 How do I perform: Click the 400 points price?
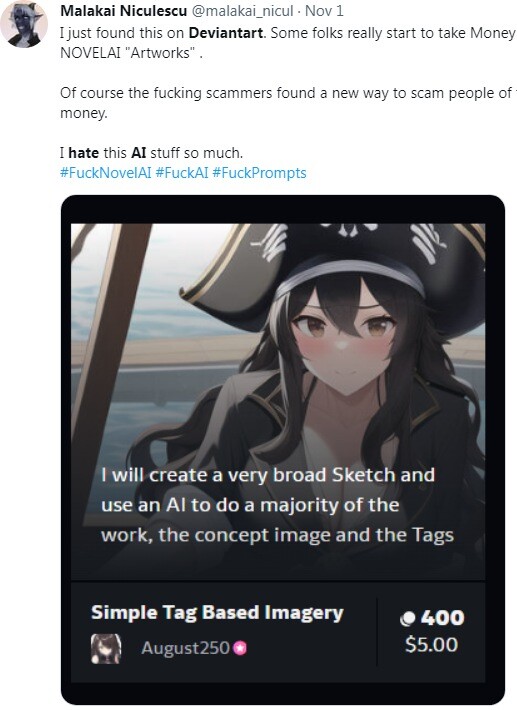click(x=442, y=618)
